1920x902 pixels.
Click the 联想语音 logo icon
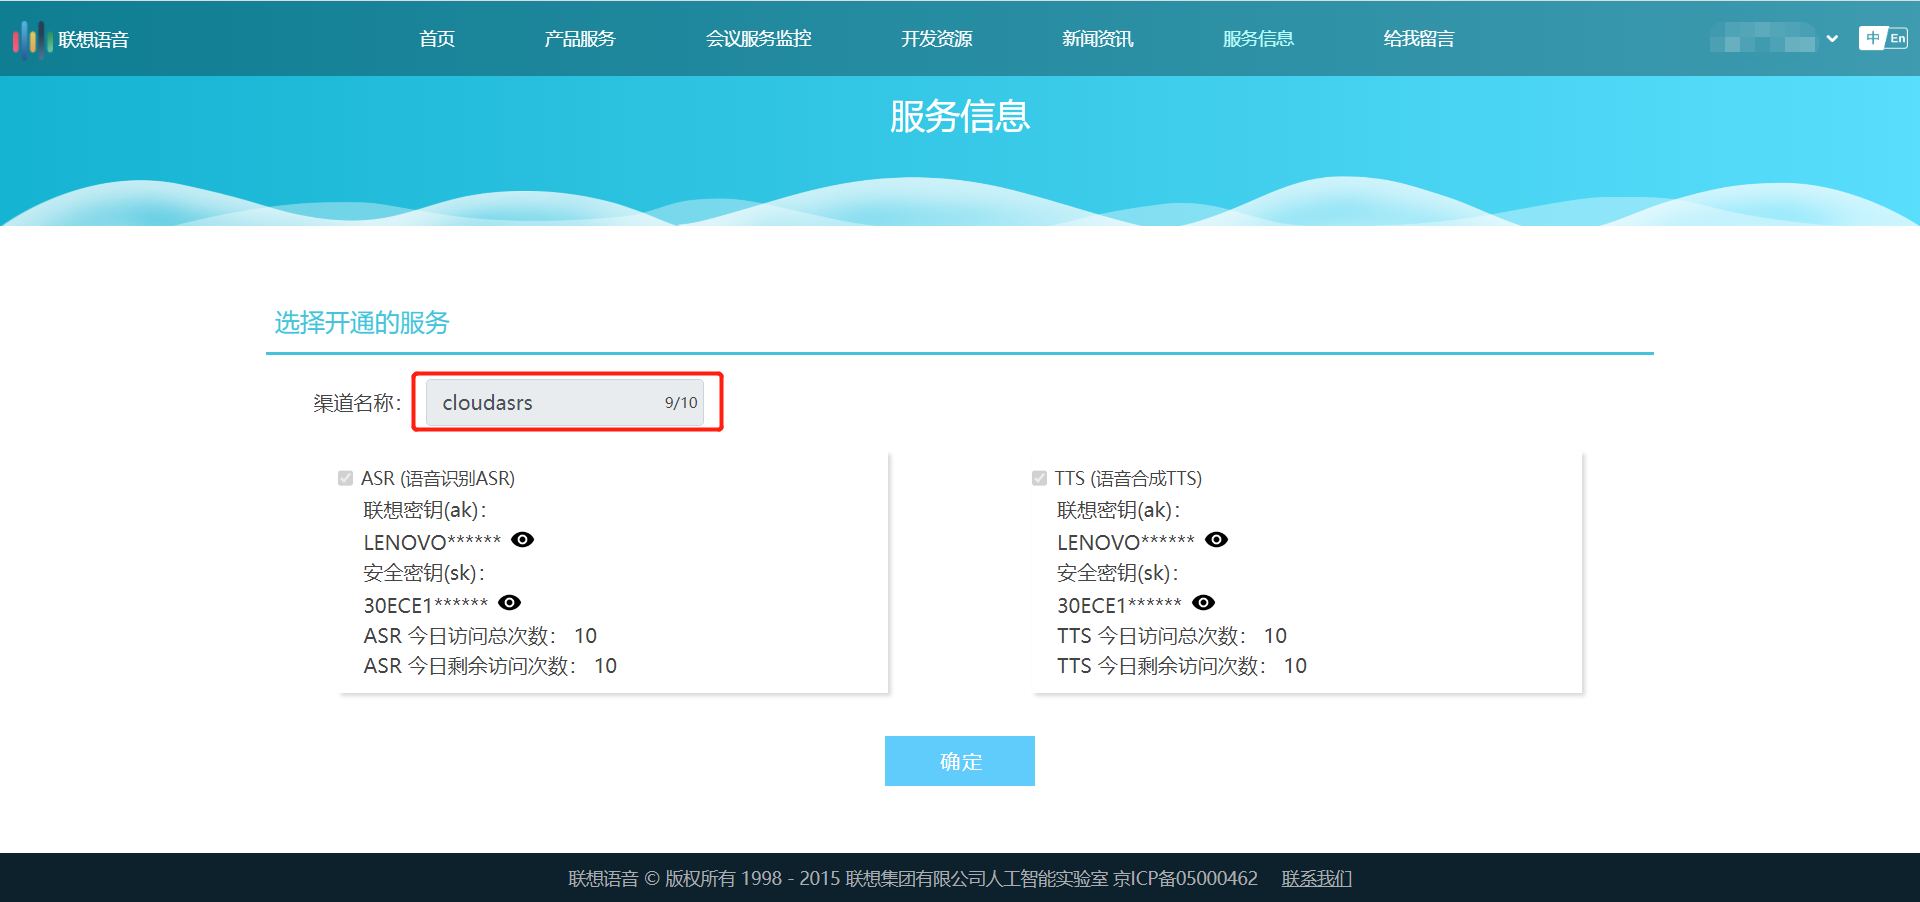pyautogui.click(x=31, y=39)
